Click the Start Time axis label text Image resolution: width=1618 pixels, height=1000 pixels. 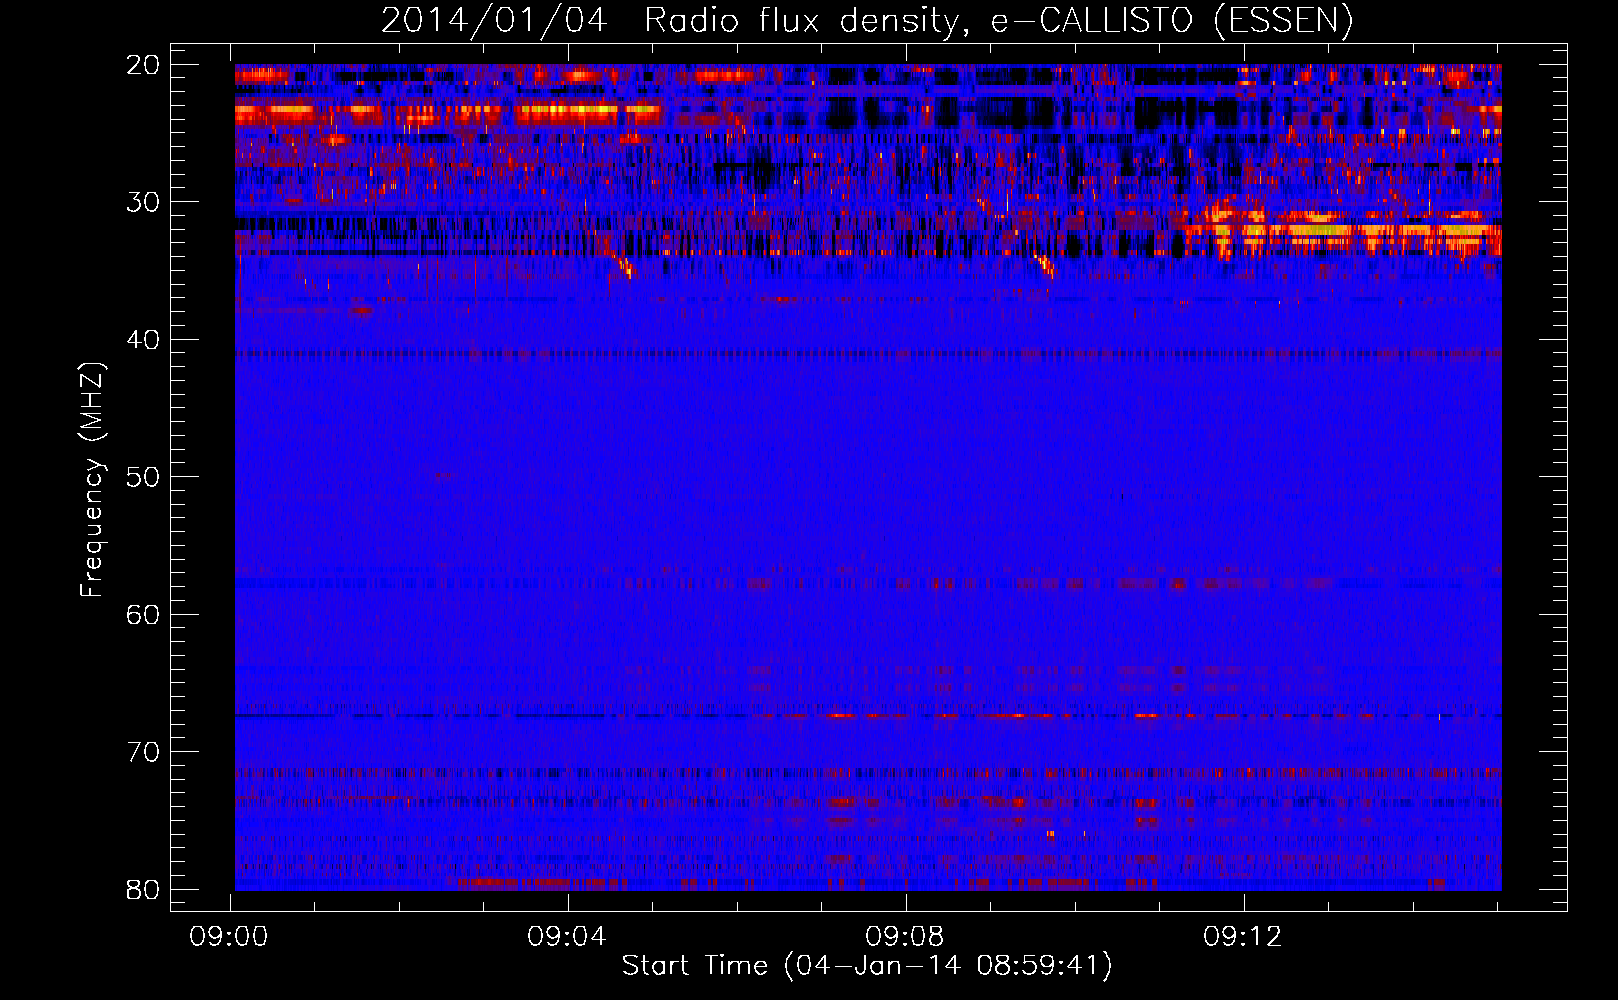(867, 965)
